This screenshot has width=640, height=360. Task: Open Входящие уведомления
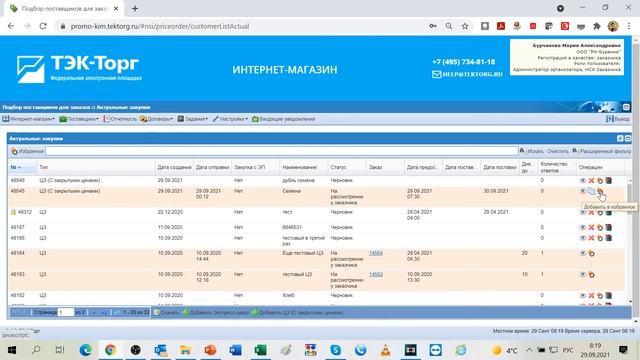283,119
